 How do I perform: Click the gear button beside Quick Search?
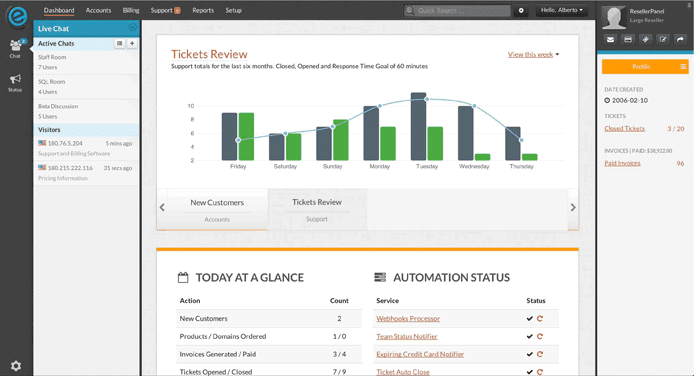point(521,11)
